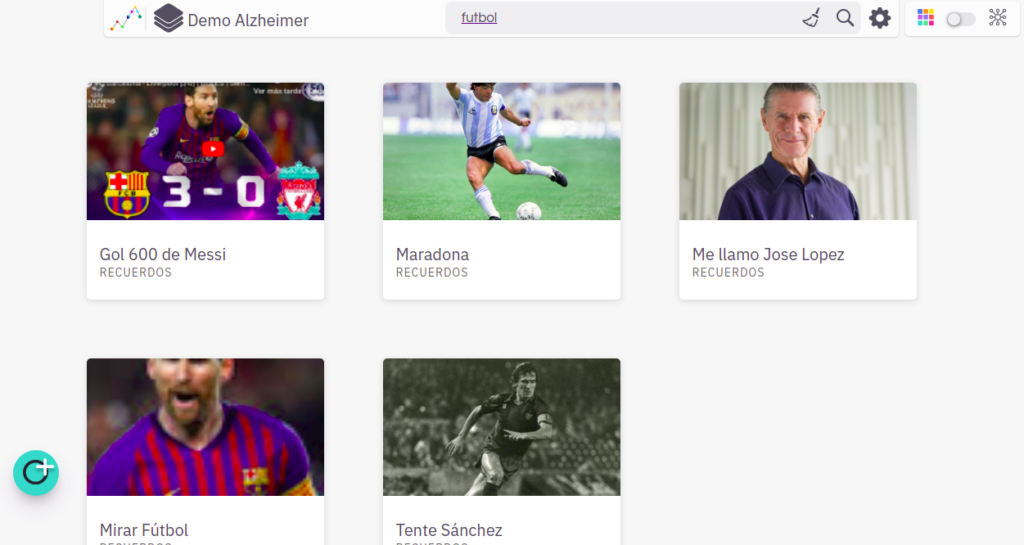Switch to the network graph view icon

pos(997,18)
